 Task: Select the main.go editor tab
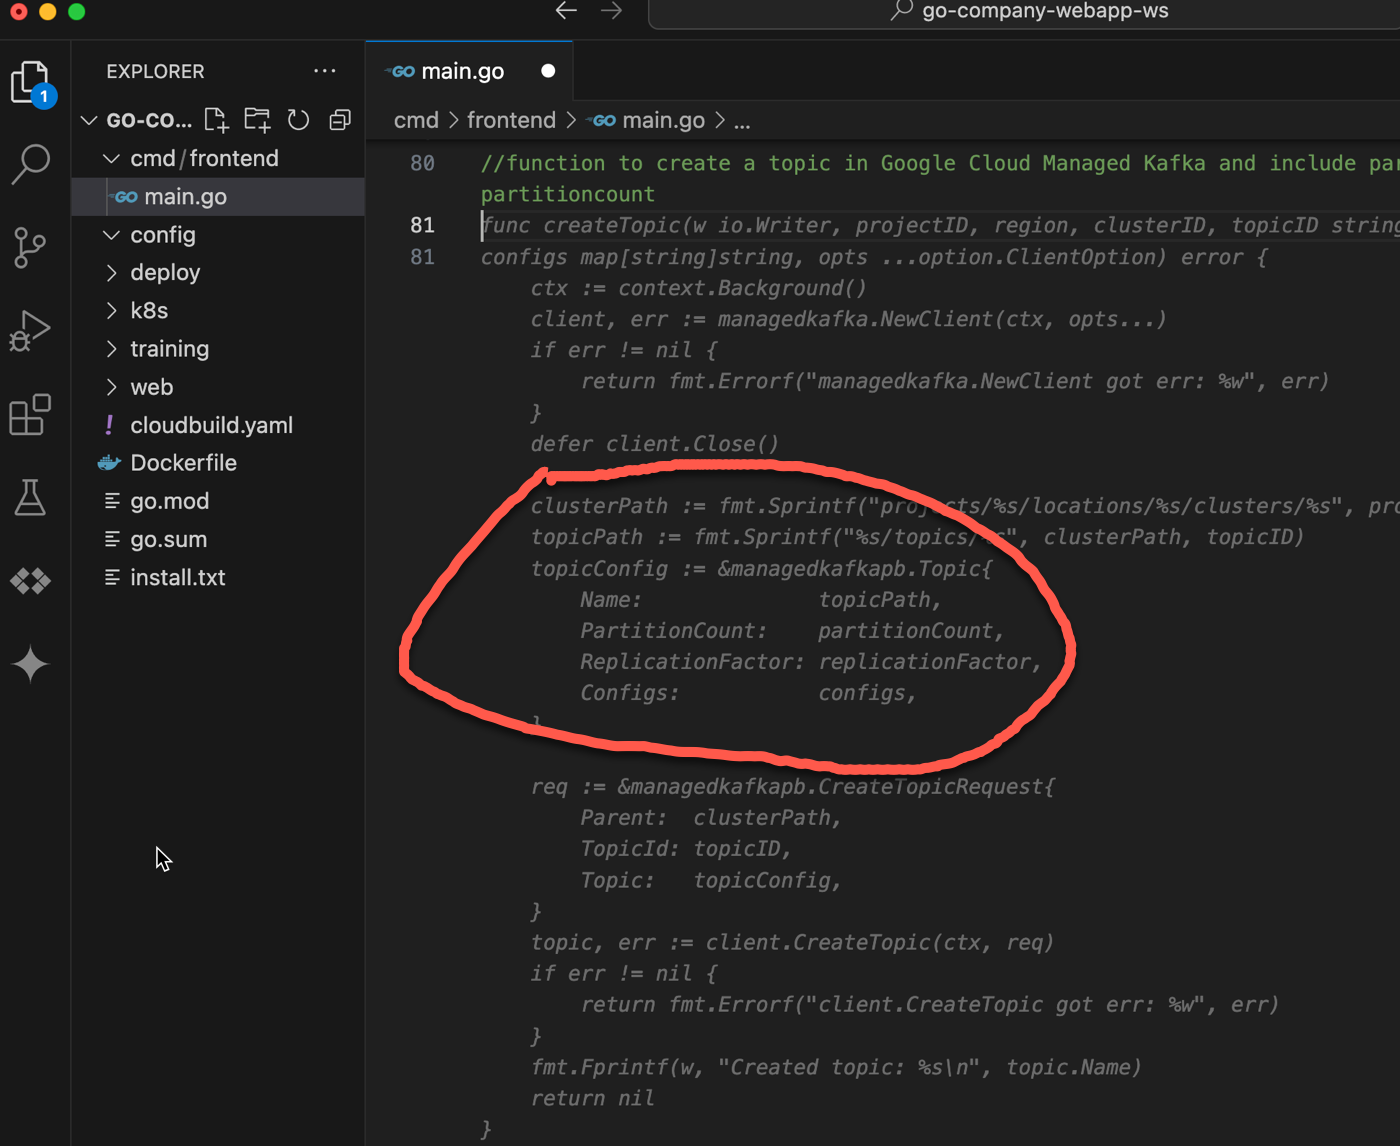[462, 71]
